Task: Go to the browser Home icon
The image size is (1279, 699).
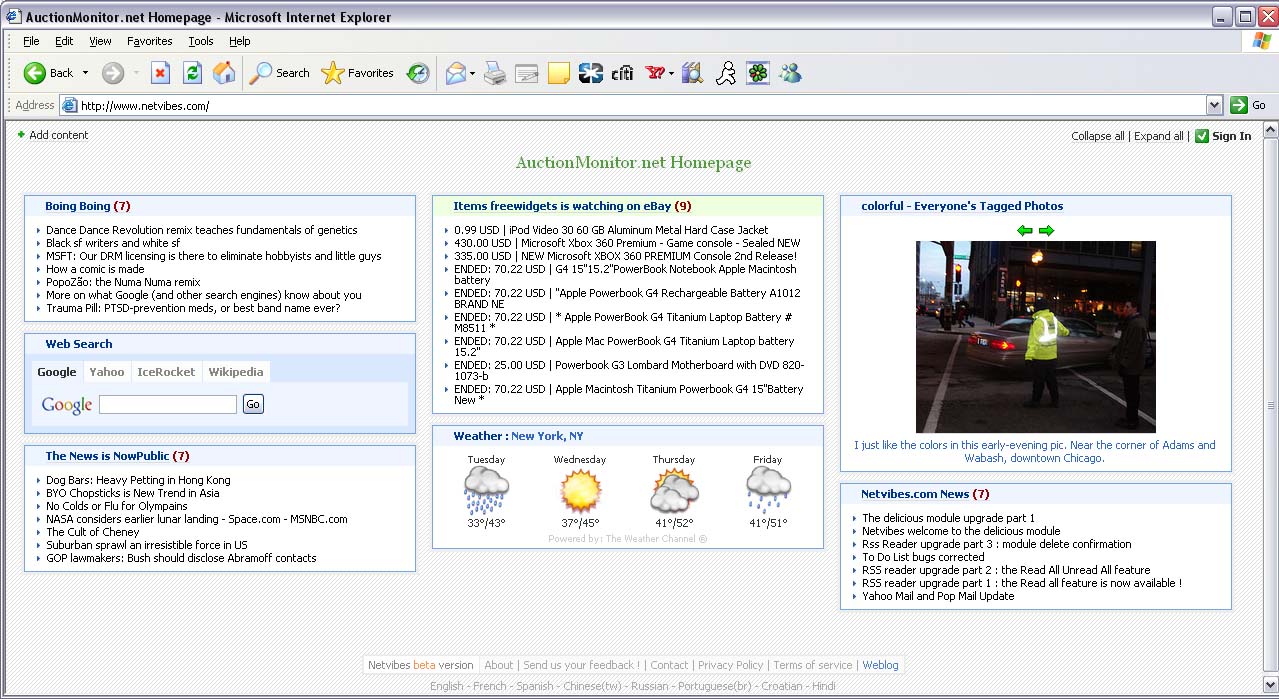Action: [224, 73]
